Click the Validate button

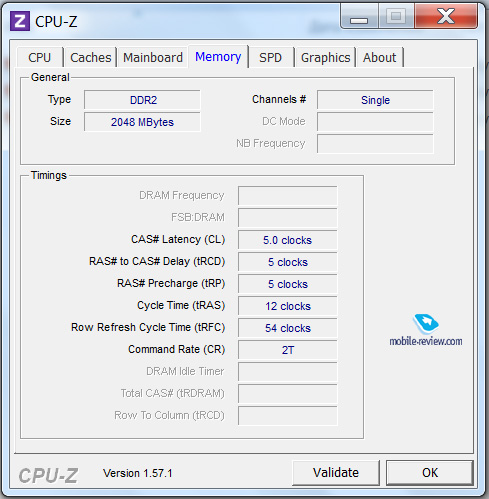click(x=336, y=473)
